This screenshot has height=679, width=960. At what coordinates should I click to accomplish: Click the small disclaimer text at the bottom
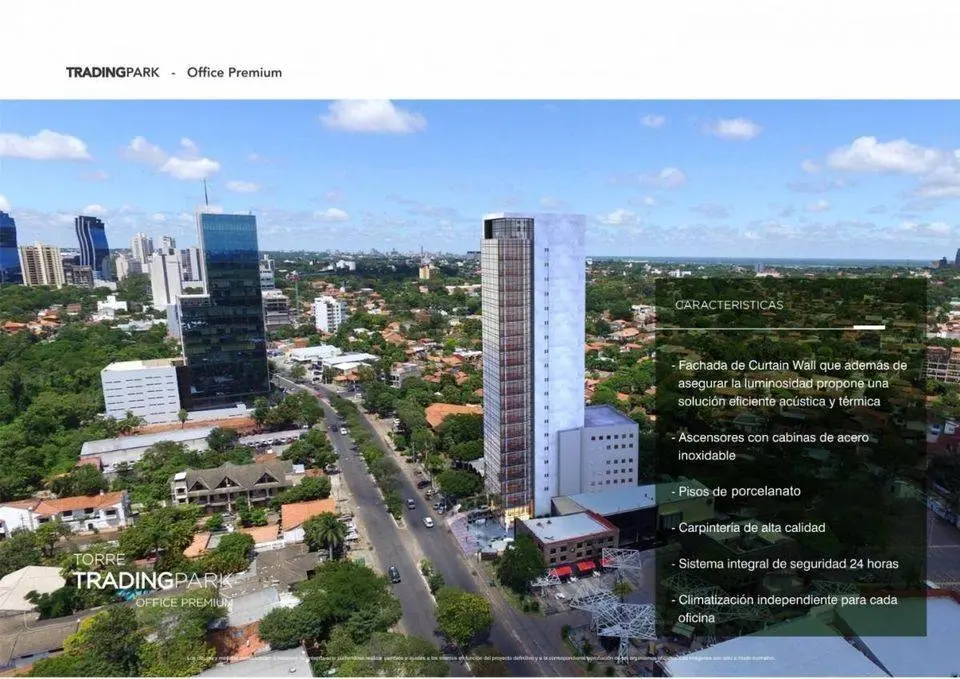480,658
